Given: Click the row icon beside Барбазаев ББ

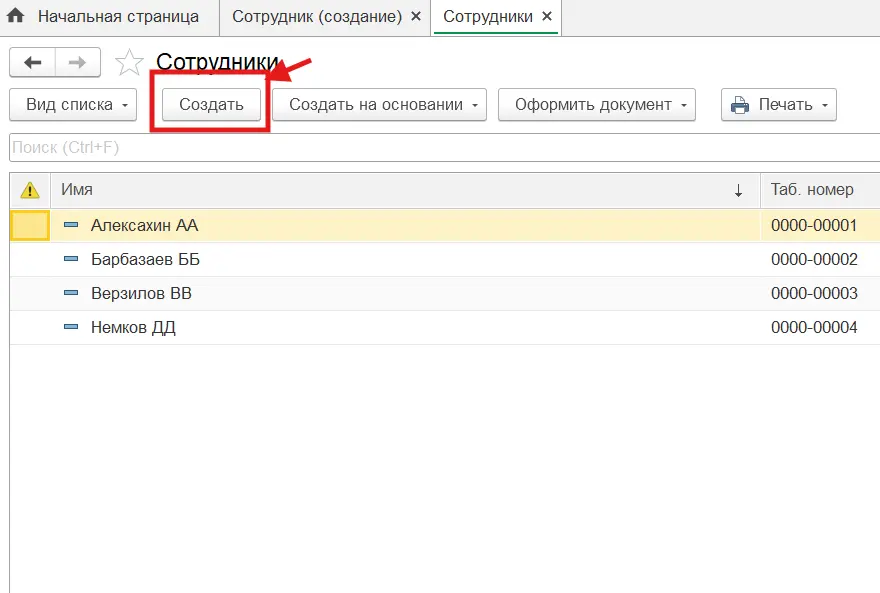Looking at the screenshot, I should click(x=71, y=260).
